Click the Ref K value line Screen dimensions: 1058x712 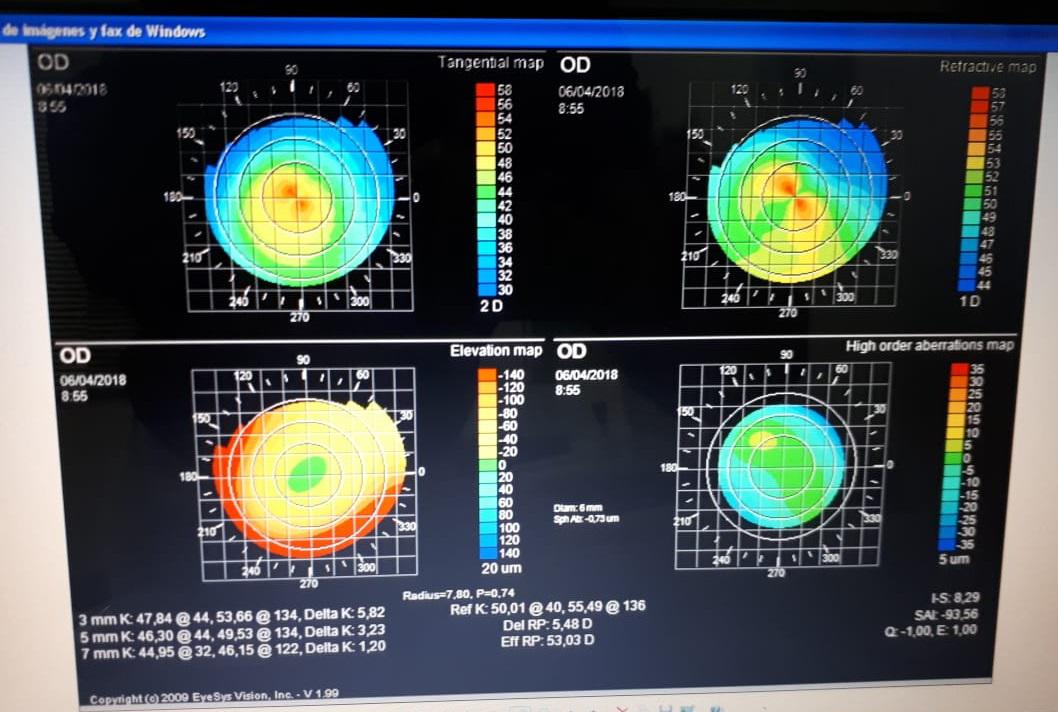[548, 609]
